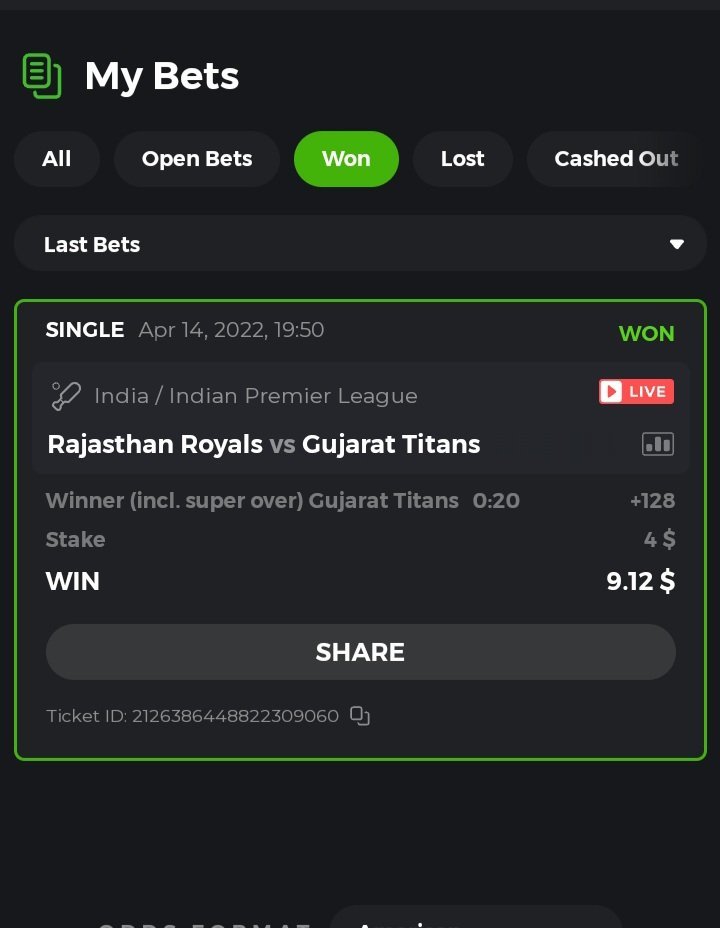Copy the Ticket ID using copy icon

(360, 716)
